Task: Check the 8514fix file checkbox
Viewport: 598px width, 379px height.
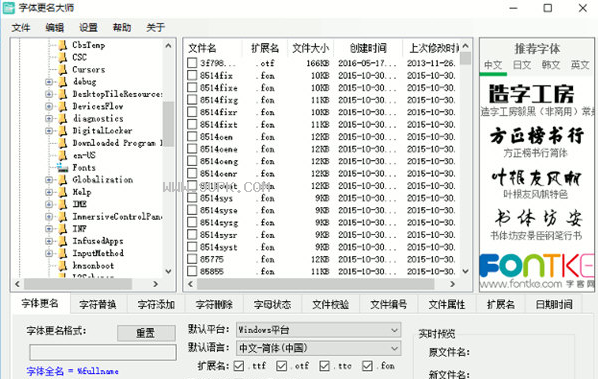Action: coord(192,75)
